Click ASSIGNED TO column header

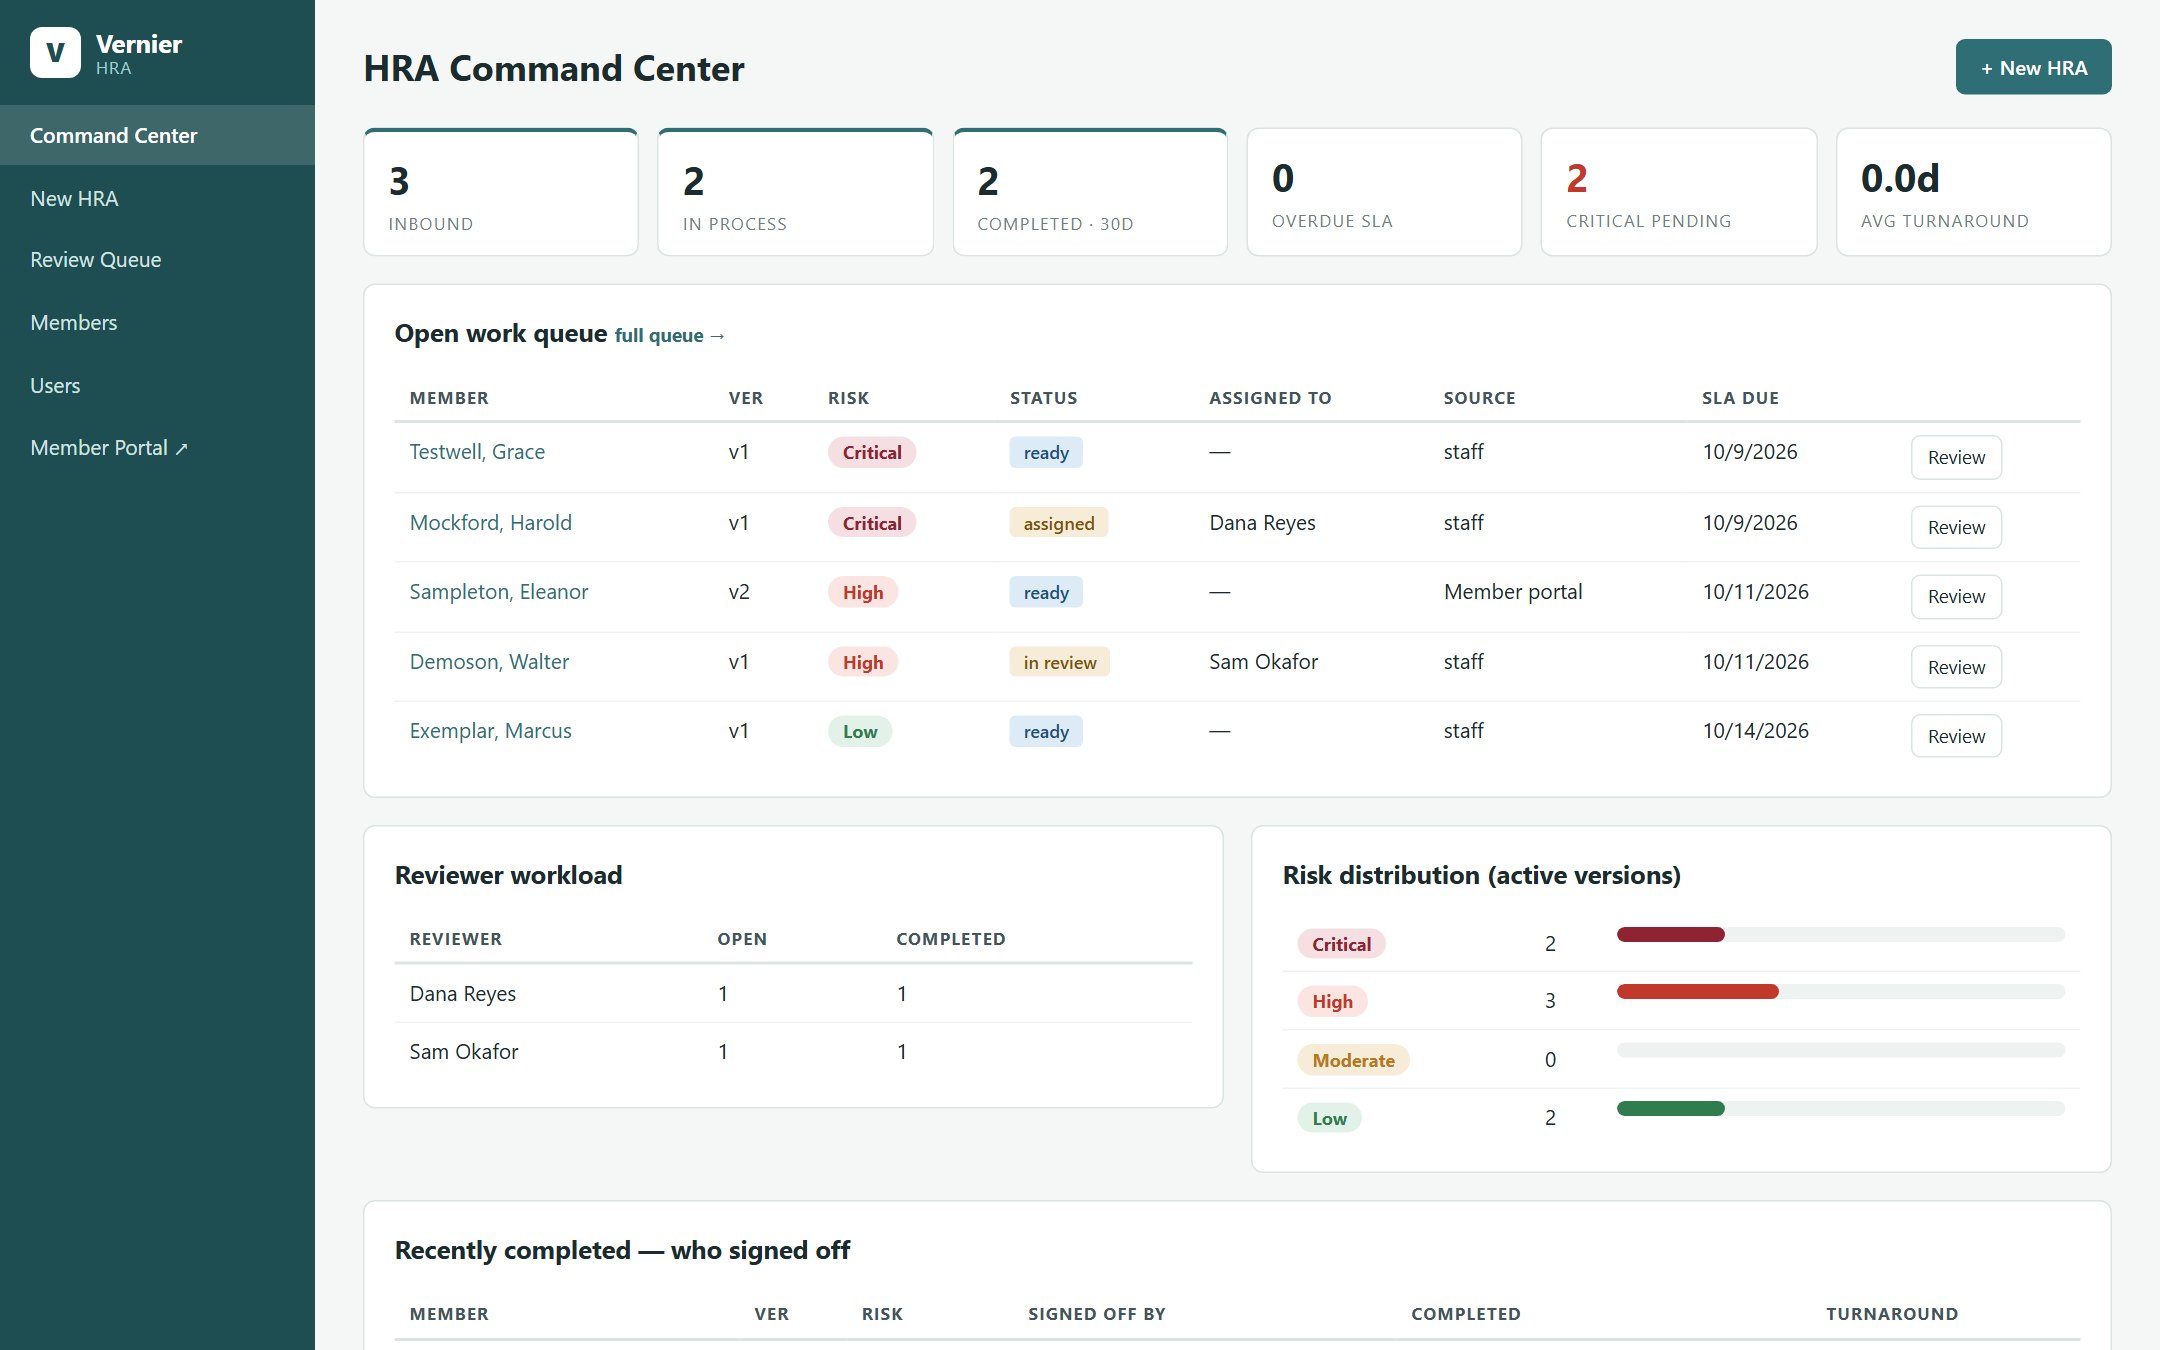click(x=1270, y=398)
